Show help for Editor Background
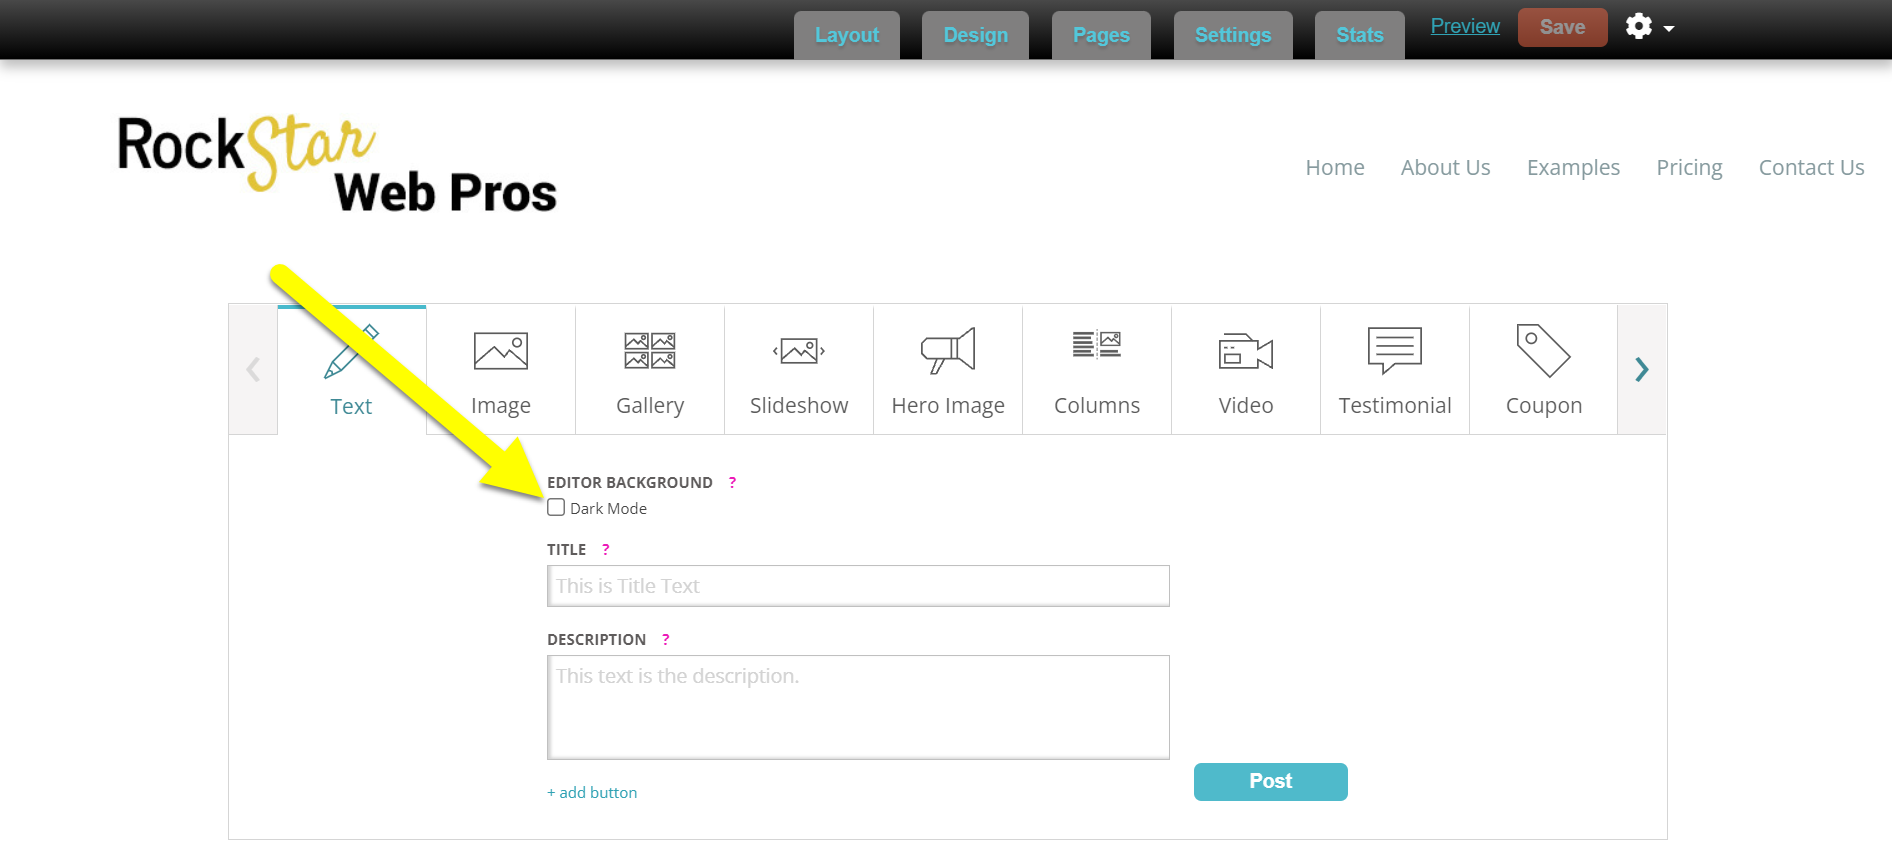The height and width of the screenshot is (845, 1892). pyautogui.click(x=732, y=482)
